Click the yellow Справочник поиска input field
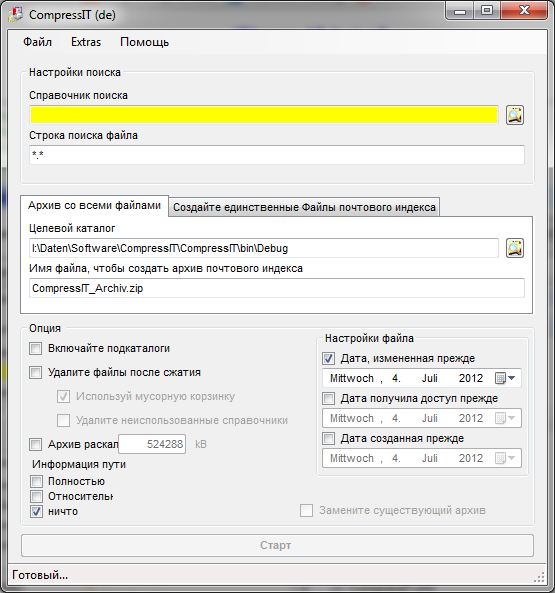555x593 pixels. click(264, 115)
